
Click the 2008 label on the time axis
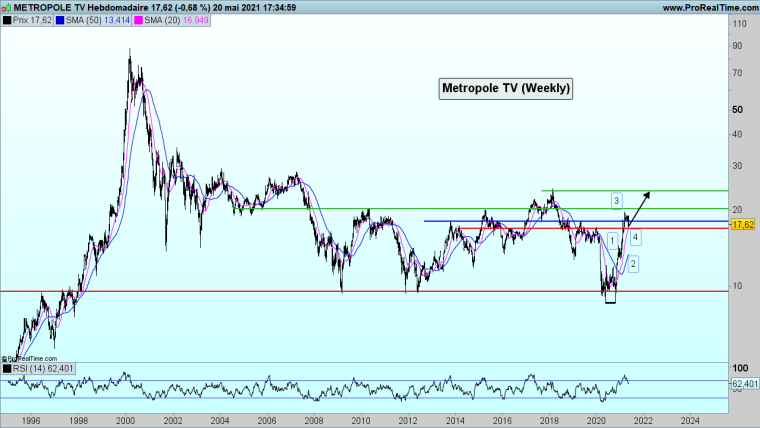click(x=314, y=421)
